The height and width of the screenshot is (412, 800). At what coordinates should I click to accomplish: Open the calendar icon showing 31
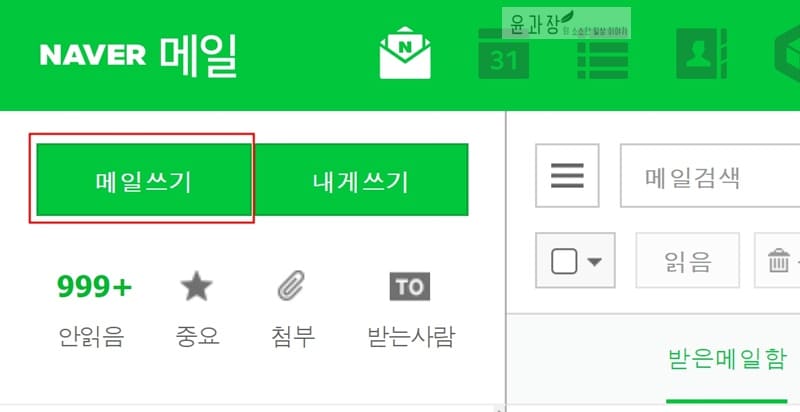point(504,54)
